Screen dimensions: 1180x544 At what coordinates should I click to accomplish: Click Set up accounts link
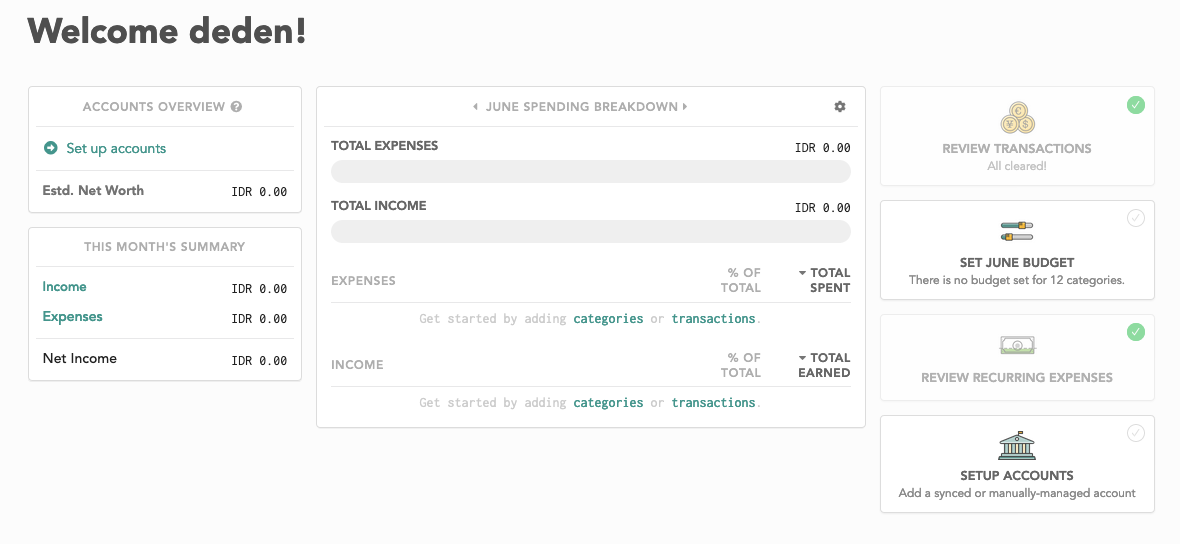coord(116,148)
